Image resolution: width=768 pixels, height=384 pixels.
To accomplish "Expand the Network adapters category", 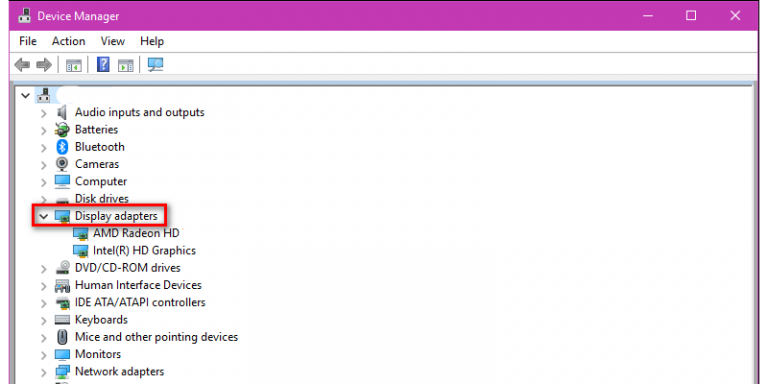I will pyautogui.click(x=44, y=372).
